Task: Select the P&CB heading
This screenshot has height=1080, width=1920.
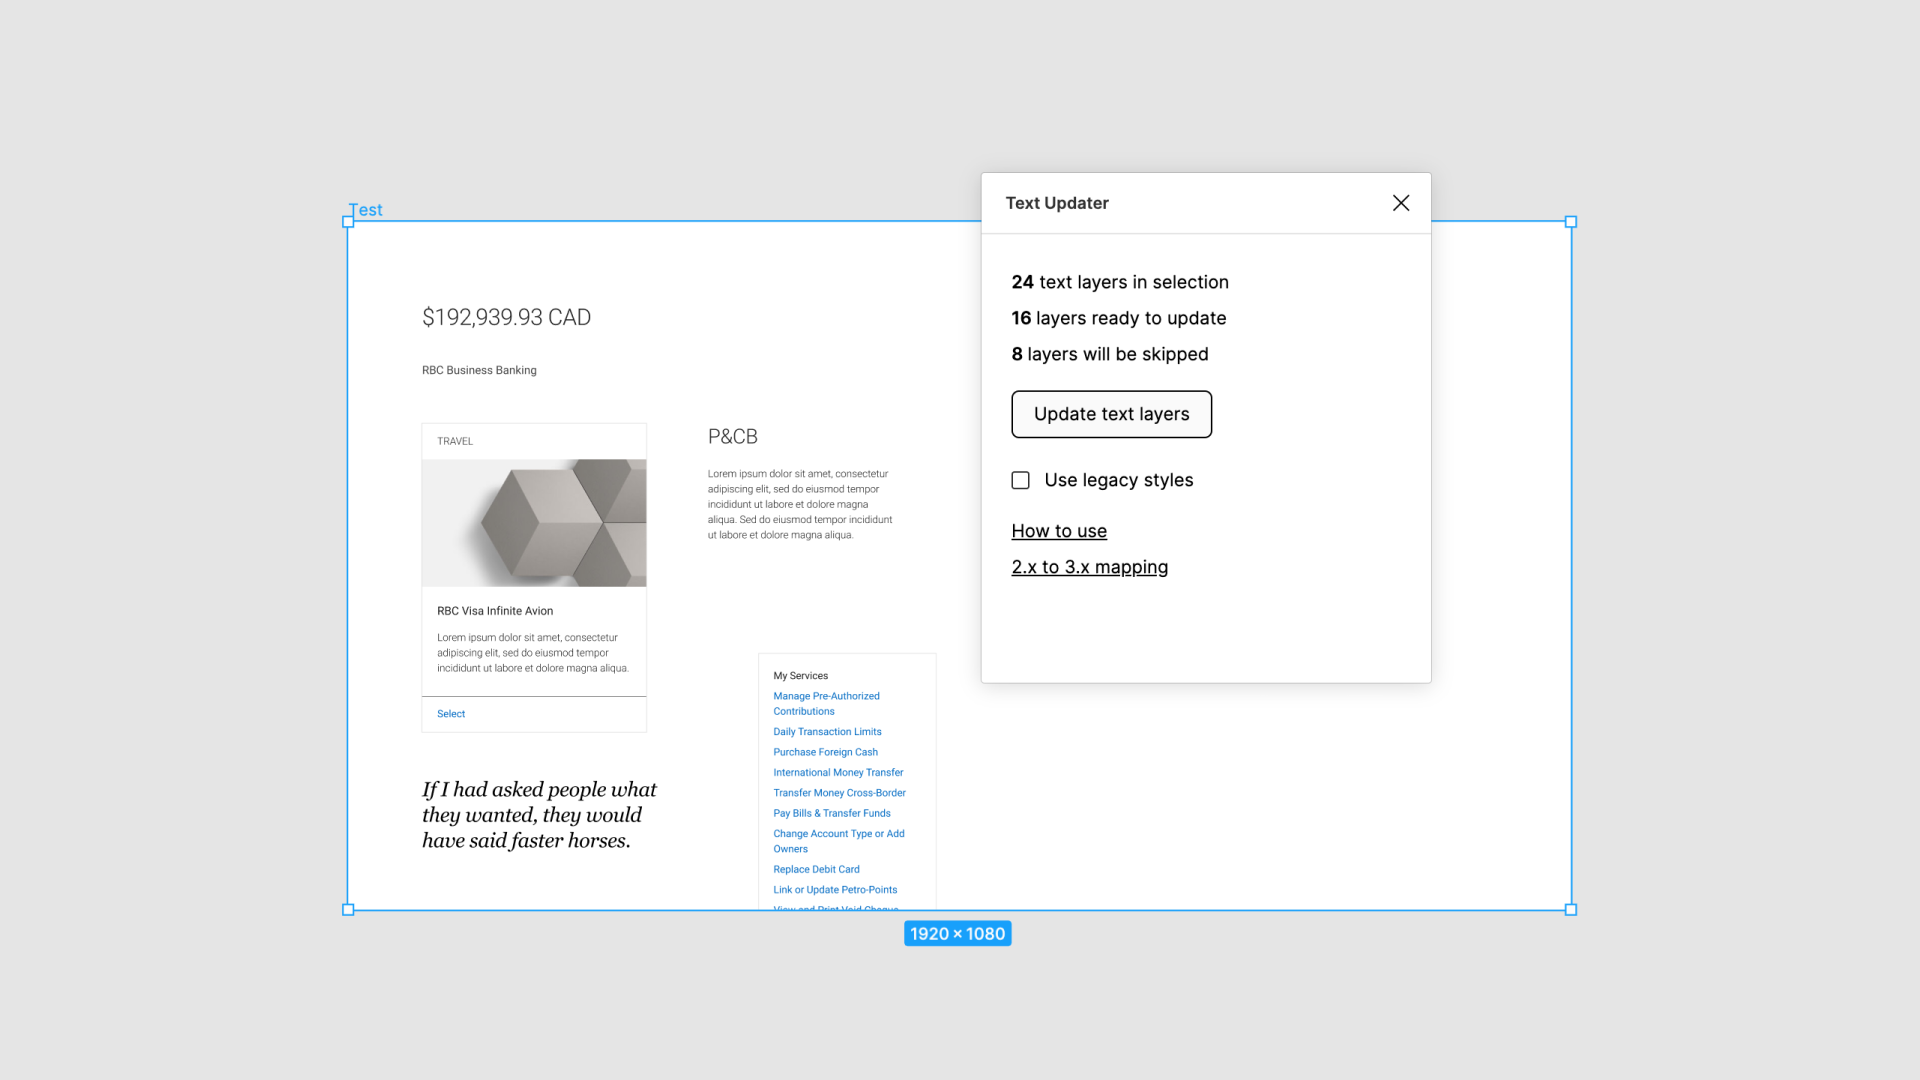Action: click(733, 437)
